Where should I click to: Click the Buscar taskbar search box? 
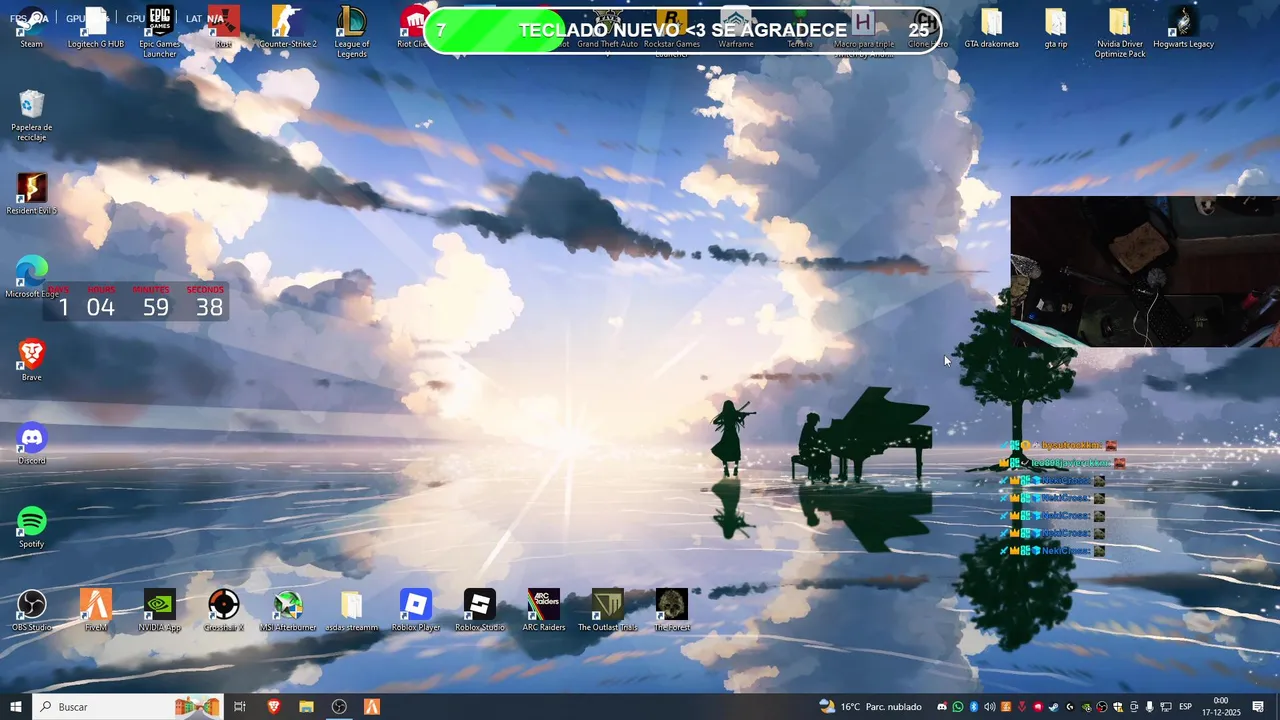[x=128, y=707]
